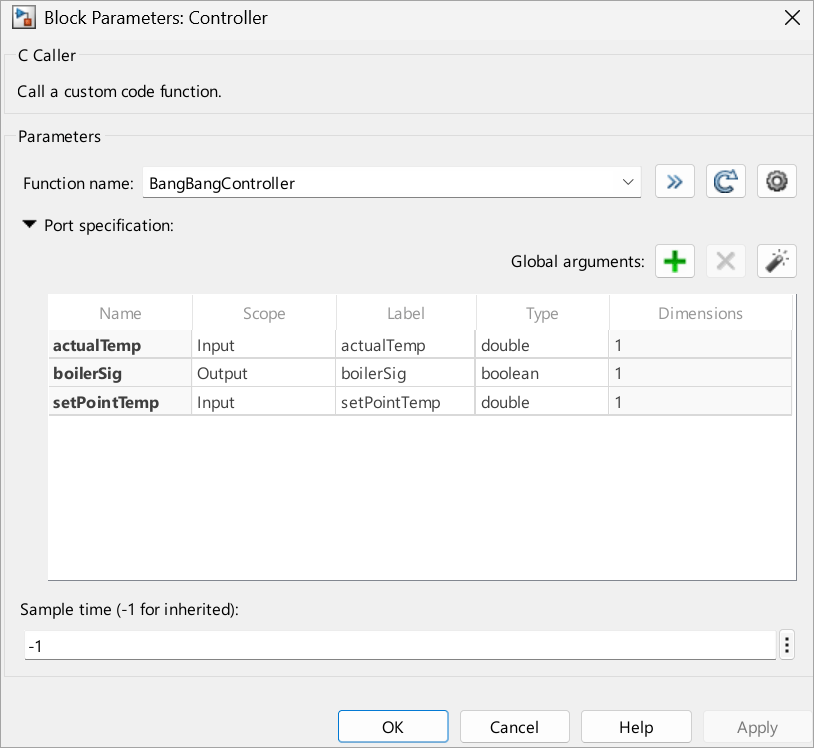Apply the parameter changes
Image resolution: width=814 pixels, height=748 pixels.
[757, 726]
